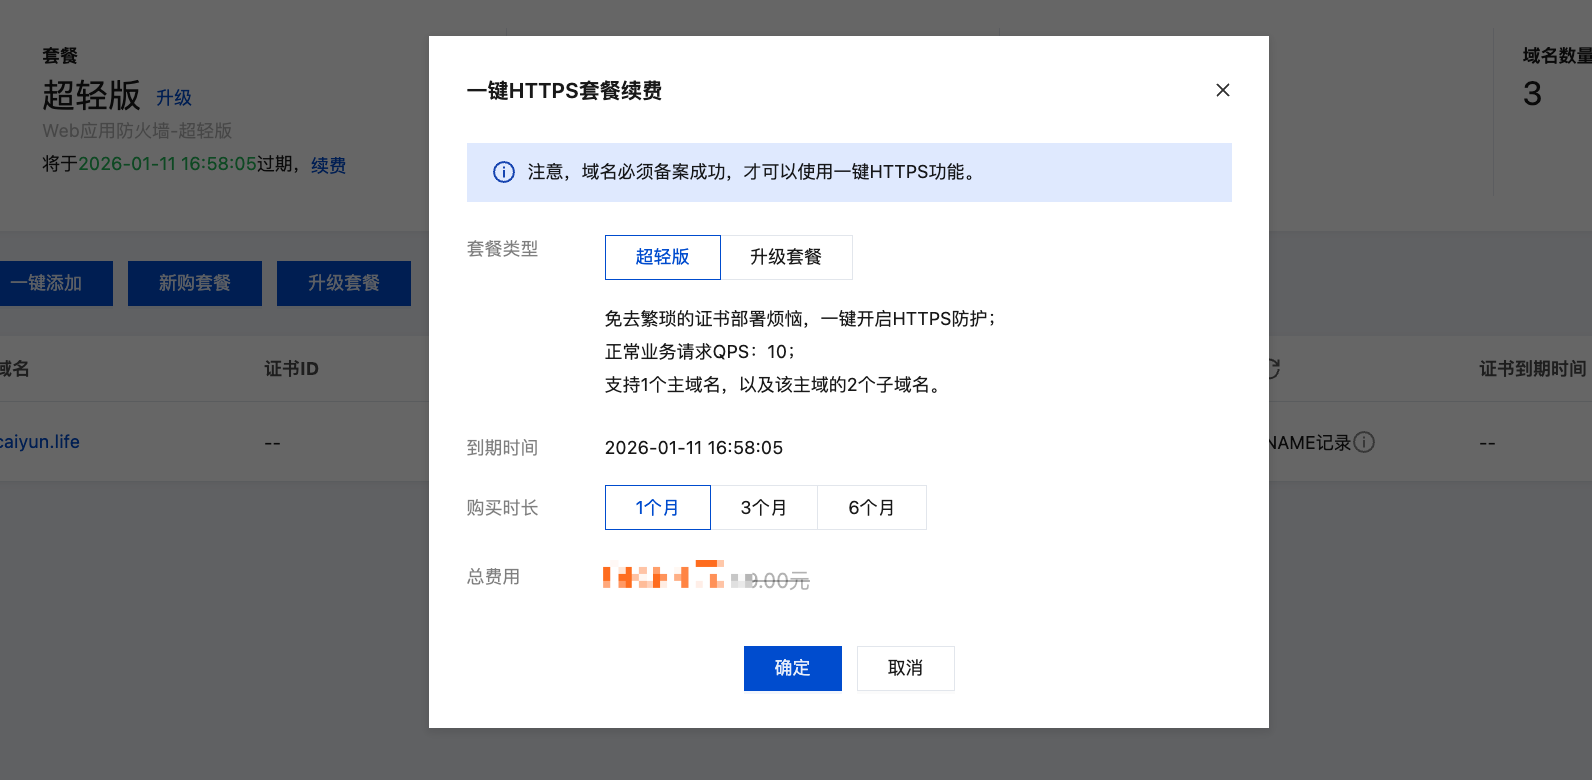Image resolution: width=1592 pixels, height=780 pixels.
Task: Select 1个月 purchase duration
Action: point(657,508)
